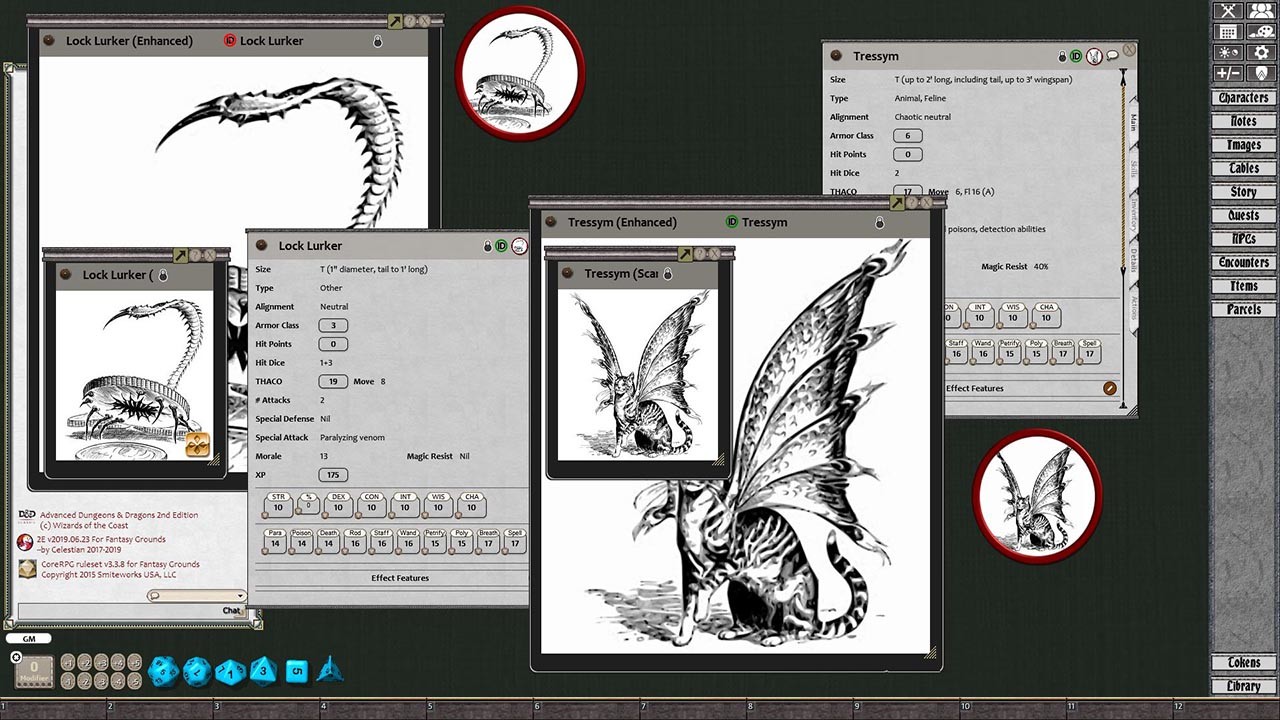Roll the blue d20 die
1280x720 pixels.
point(165,670)
